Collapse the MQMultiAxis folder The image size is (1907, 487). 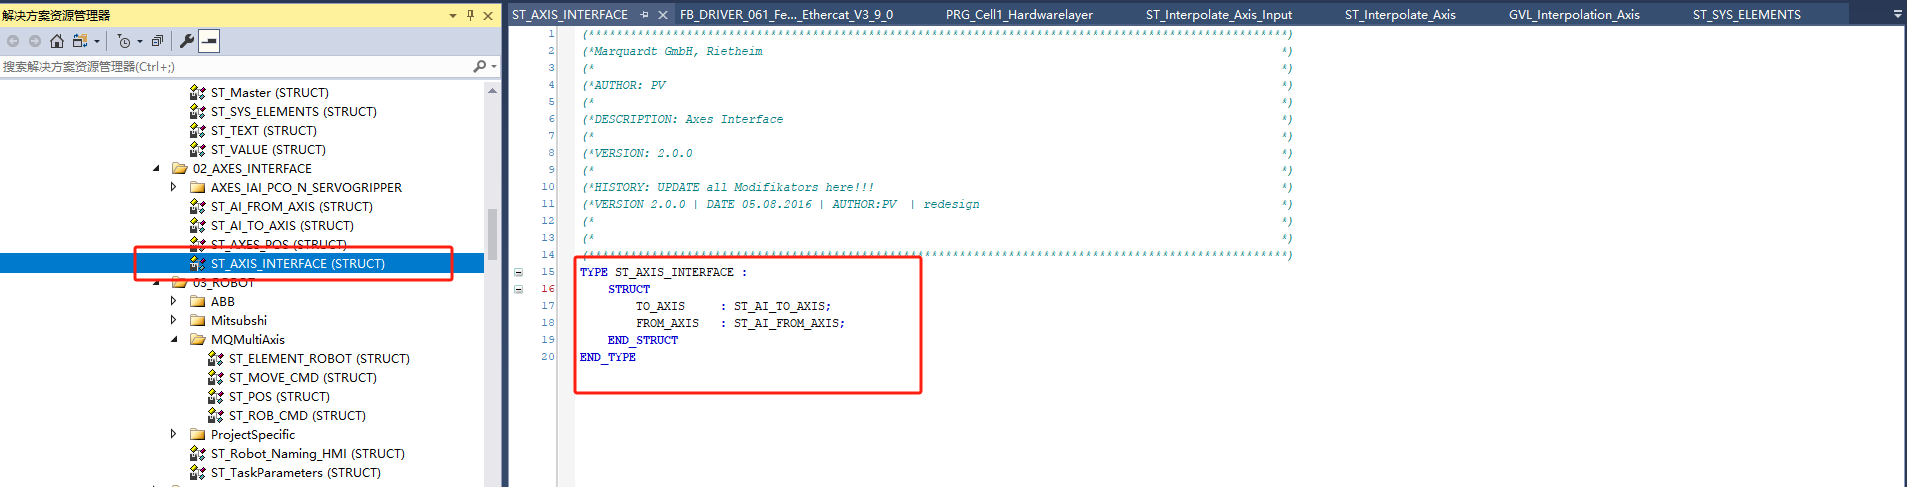[x=174, y=339]
